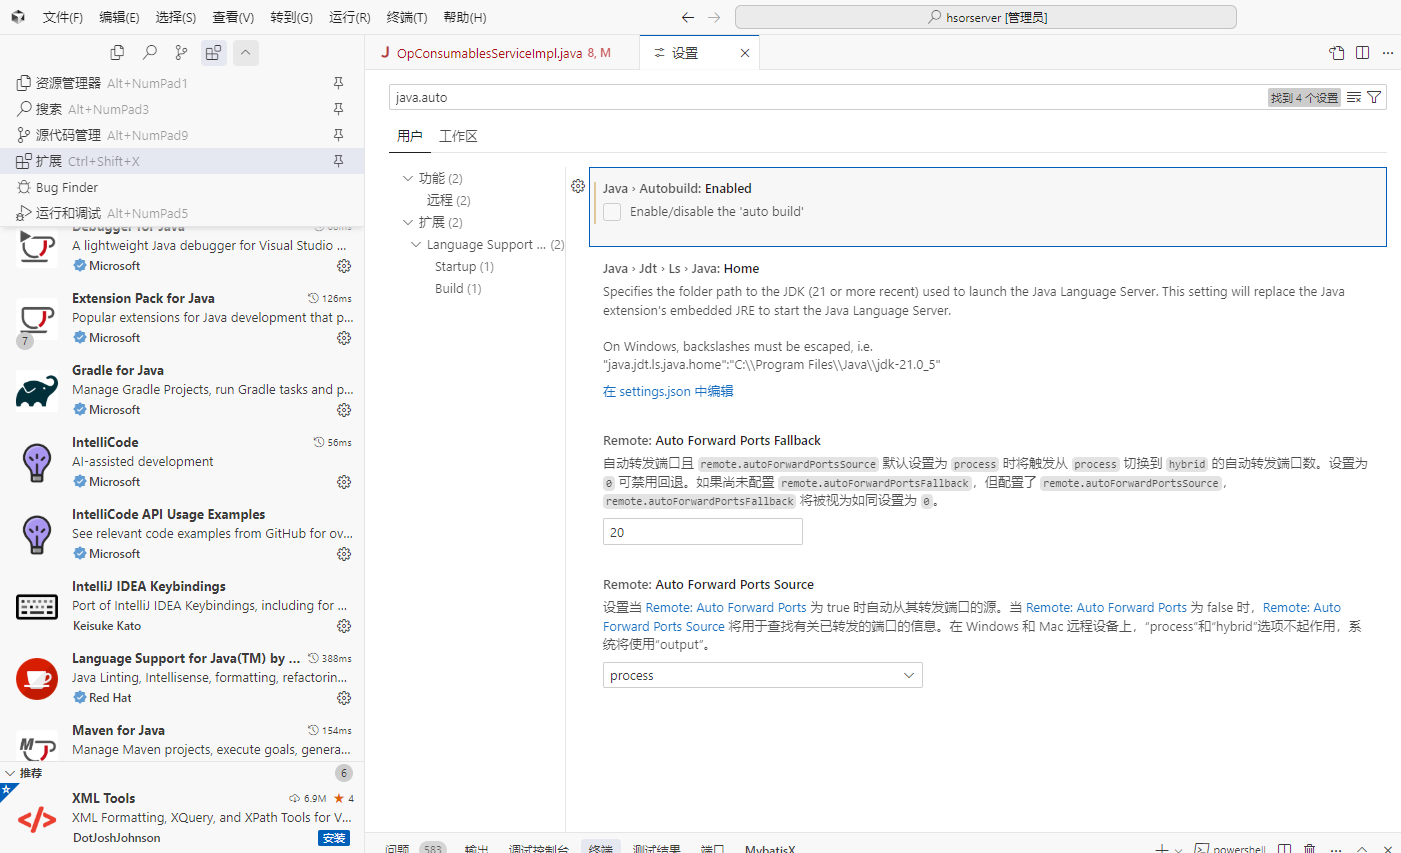Select Build (1) in settings tree
Screen dimensions: 1401x853
(x=458, y=288)
